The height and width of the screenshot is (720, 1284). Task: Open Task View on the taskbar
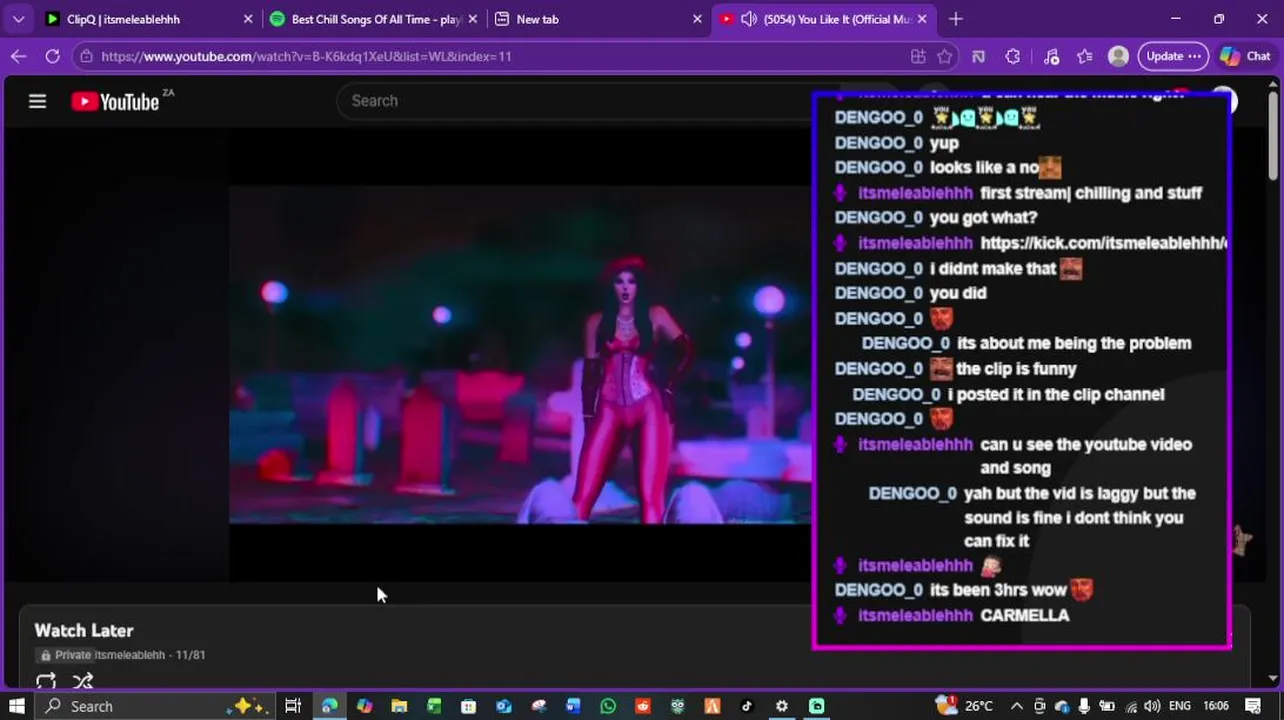coord(293,706)
